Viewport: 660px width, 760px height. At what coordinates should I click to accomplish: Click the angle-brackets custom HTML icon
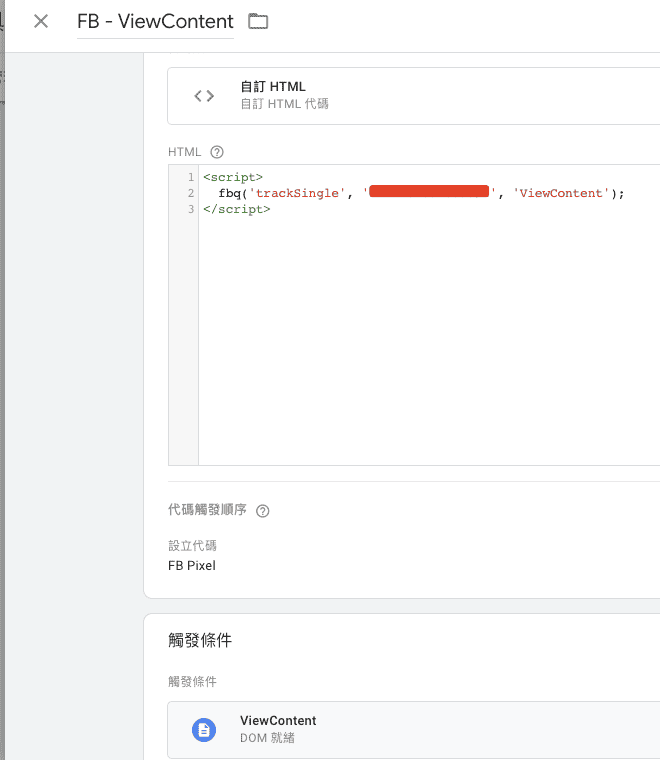coord(204,96)
